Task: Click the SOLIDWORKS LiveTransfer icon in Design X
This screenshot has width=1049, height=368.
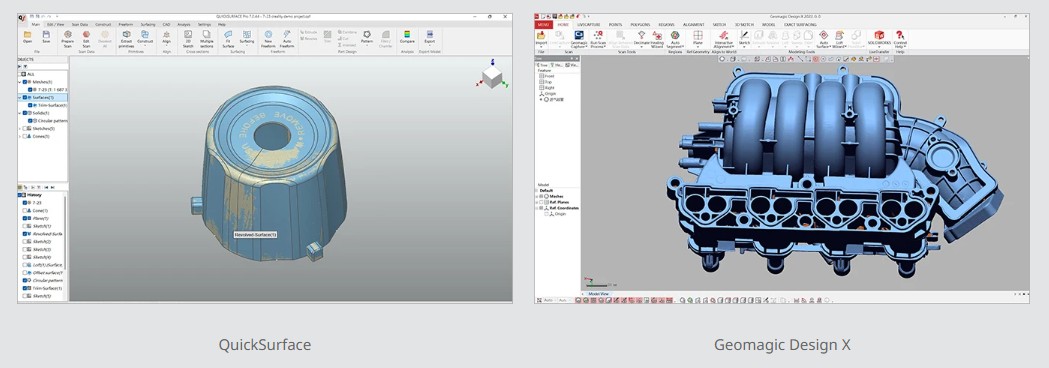Action: 878,38
